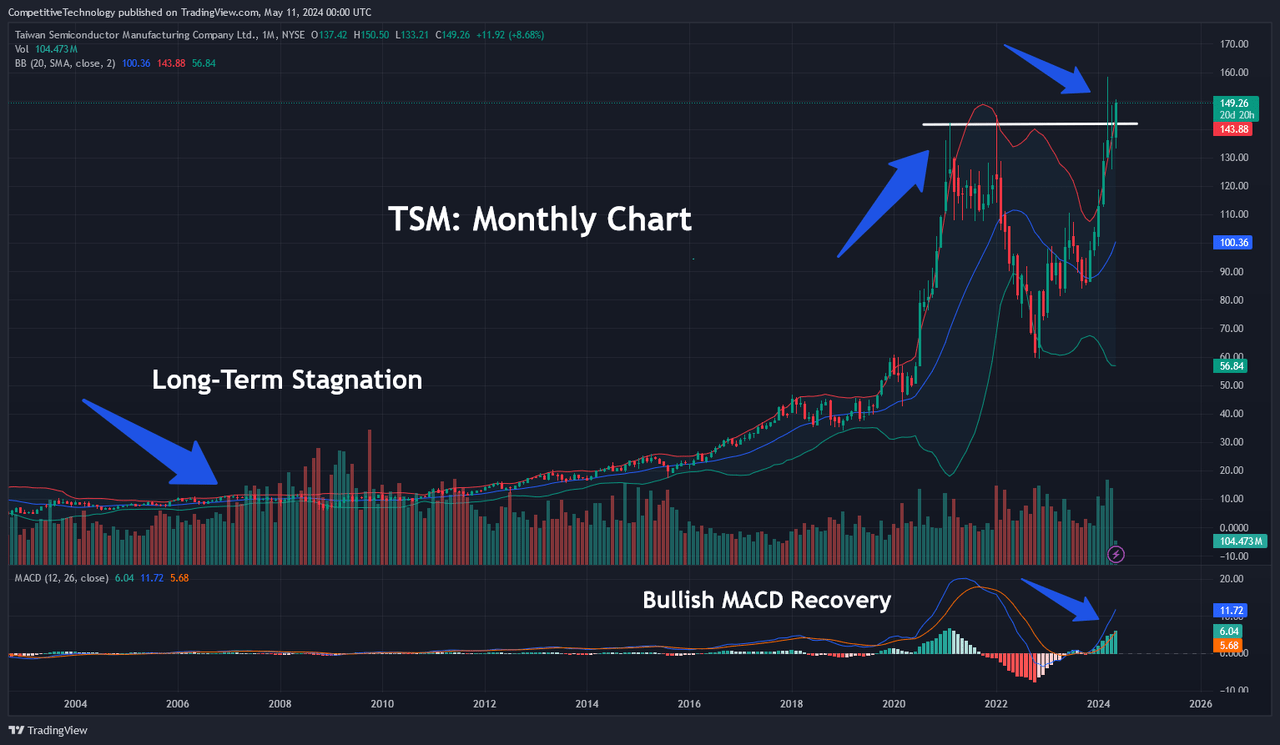
Task: Click 2006 on the time axis
Action: 178,704
